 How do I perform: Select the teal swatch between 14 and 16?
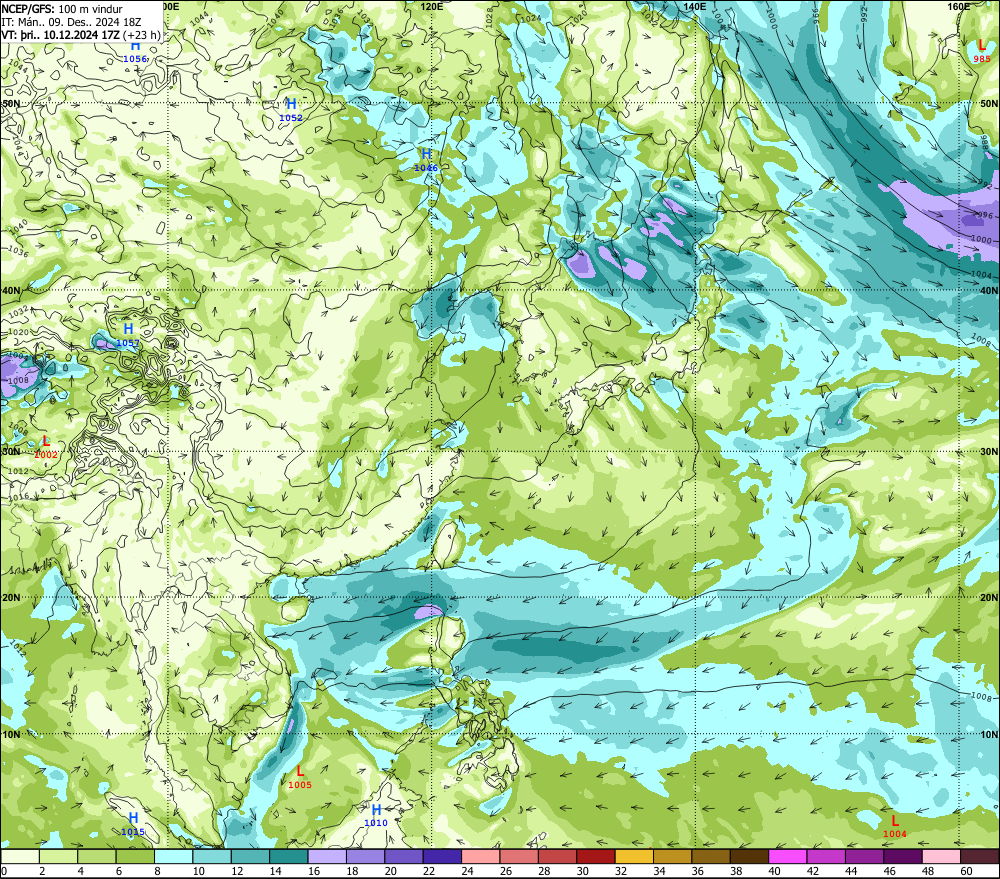click(289, 856)
